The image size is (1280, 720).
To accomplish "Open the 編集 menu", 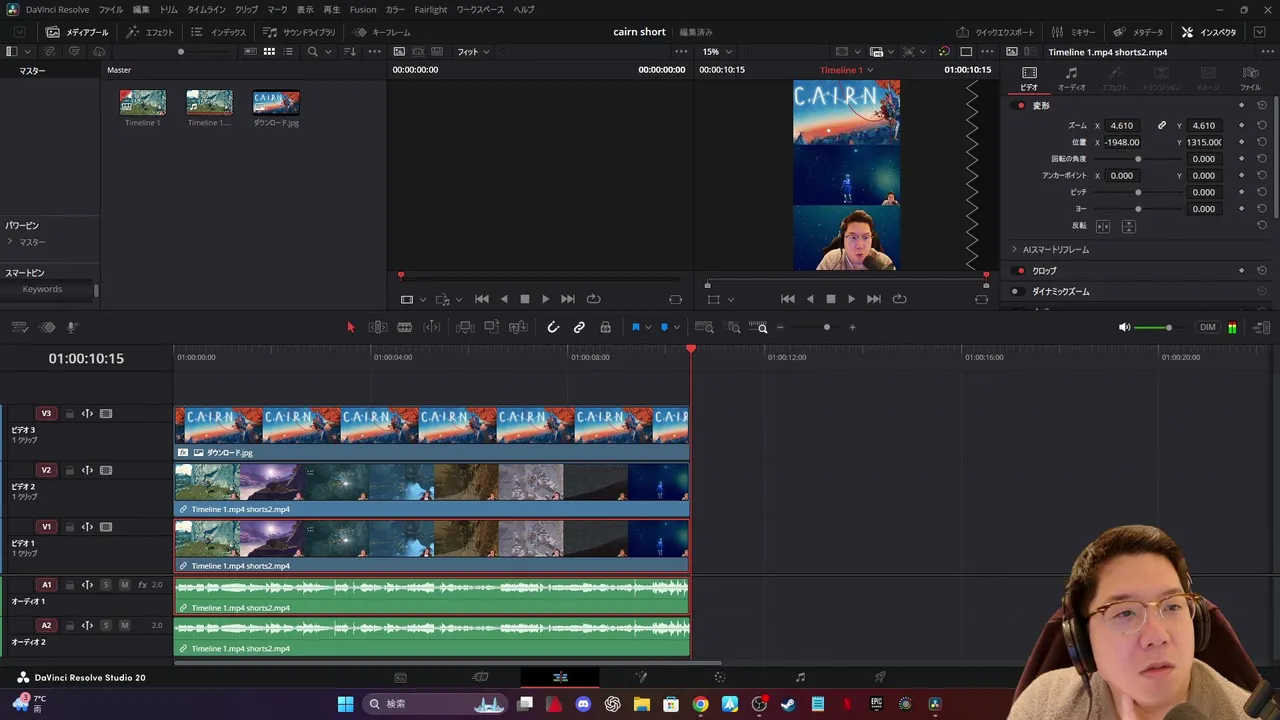I will [x=141, y=9].
